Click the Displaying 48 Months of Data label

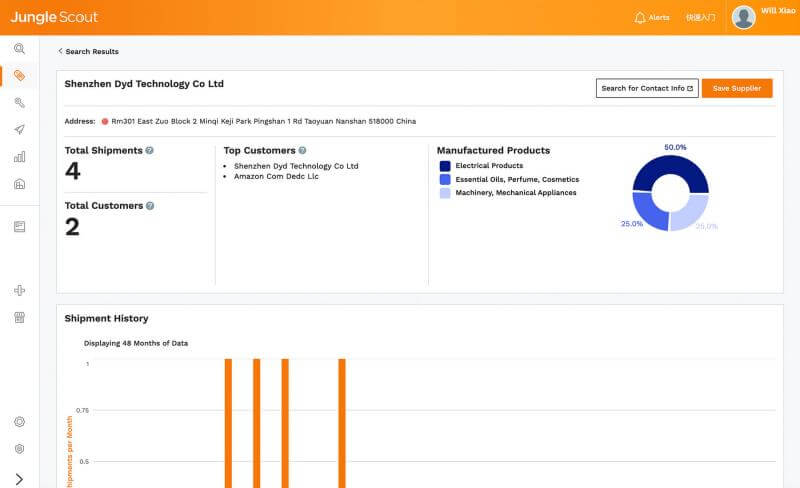pos(136,344)
